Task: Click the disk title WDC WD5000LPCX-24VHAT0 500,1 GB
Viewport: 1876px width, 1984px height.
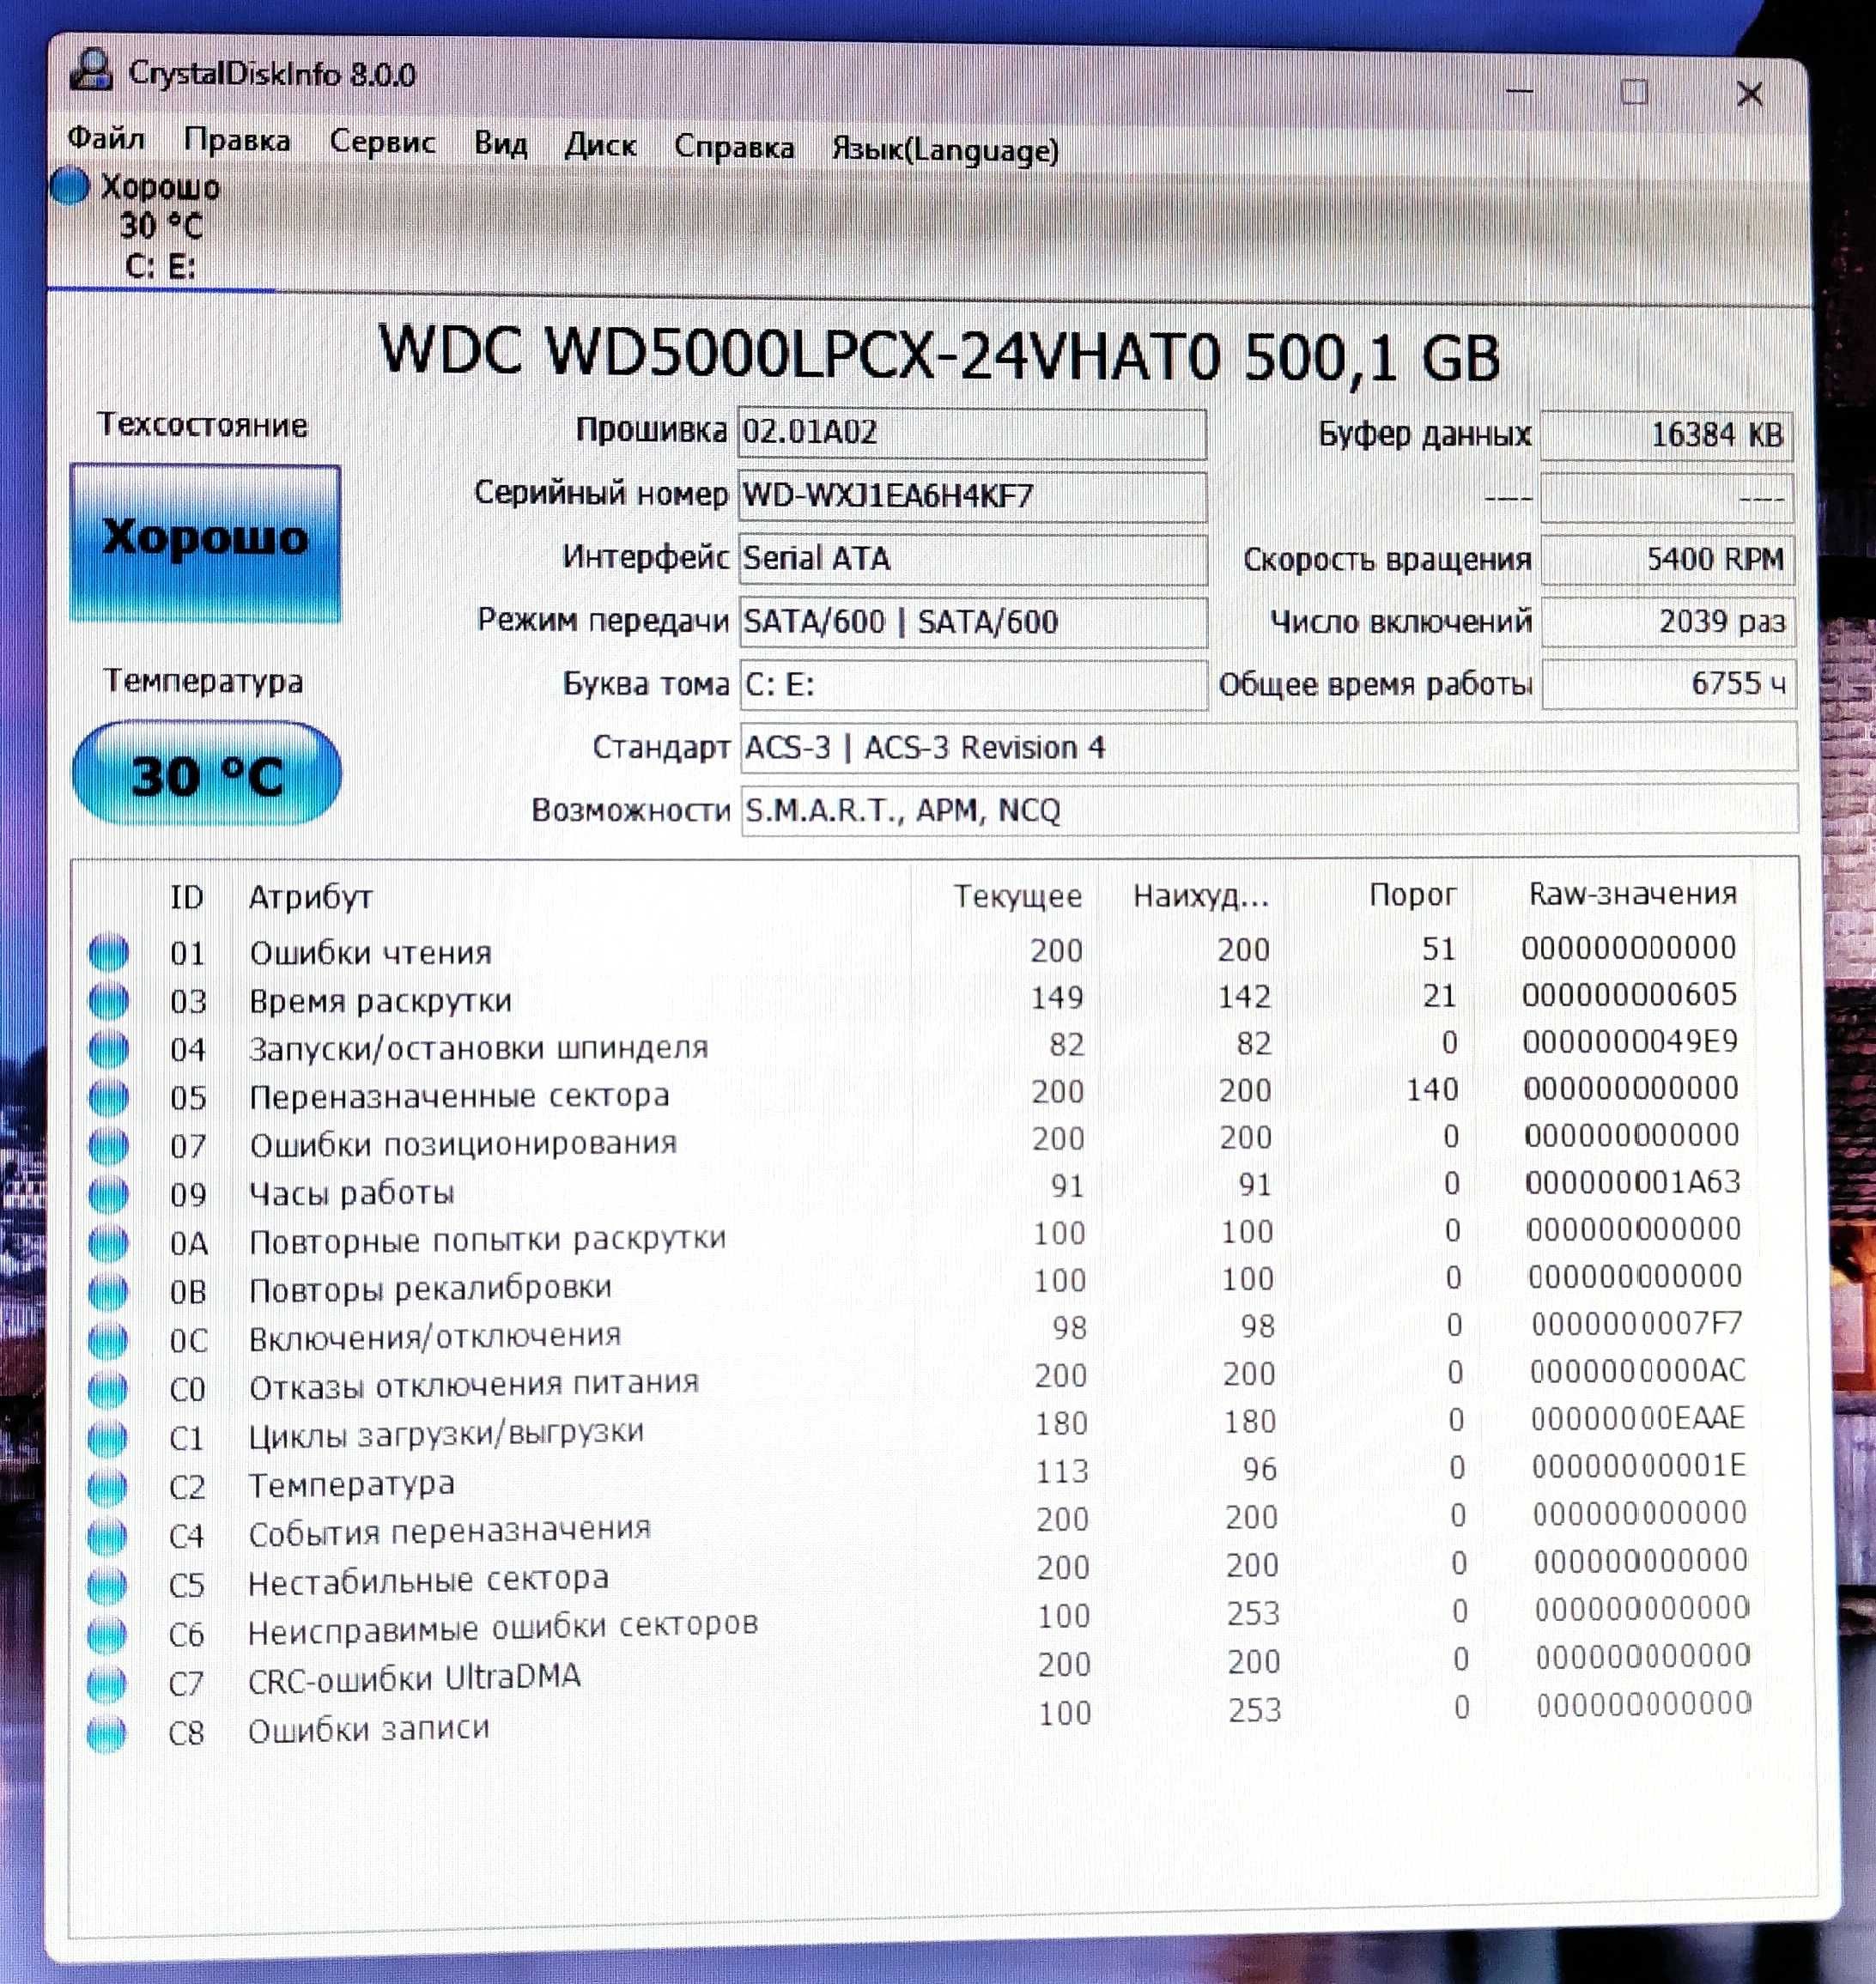Action: coord(939,354)
